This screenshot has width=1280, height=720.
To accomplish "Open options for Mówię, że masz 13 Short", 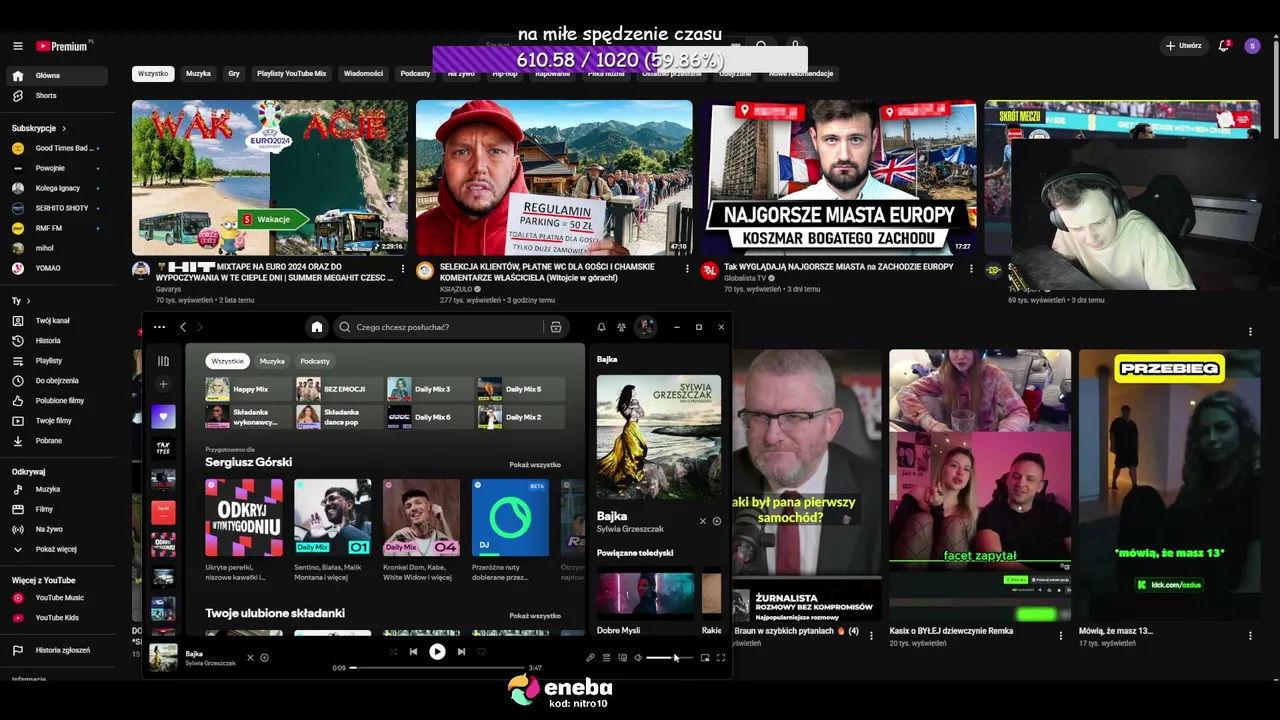I will (1250, 635).
